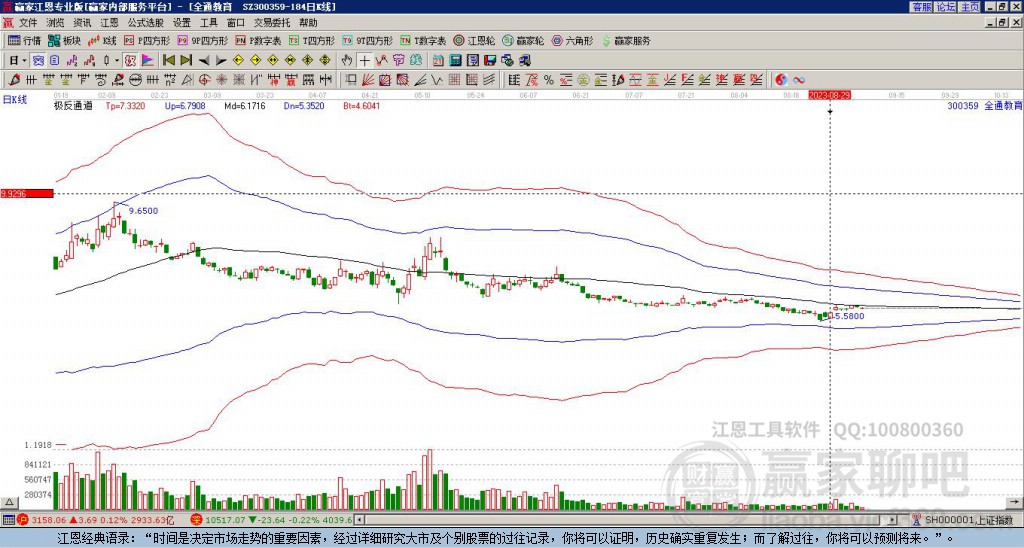Open the calculator icon in toolbar
Screen dimensions: 1024x548
456,61
